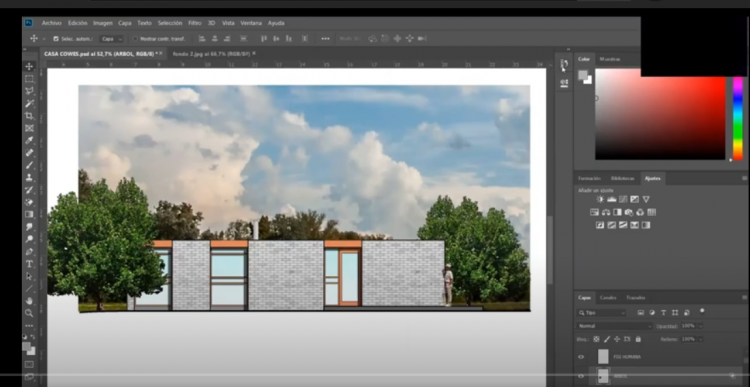Open the Capa auto-select dropdown
The width and height of the screenshot is (750, 387).
[x=112, y=39]
